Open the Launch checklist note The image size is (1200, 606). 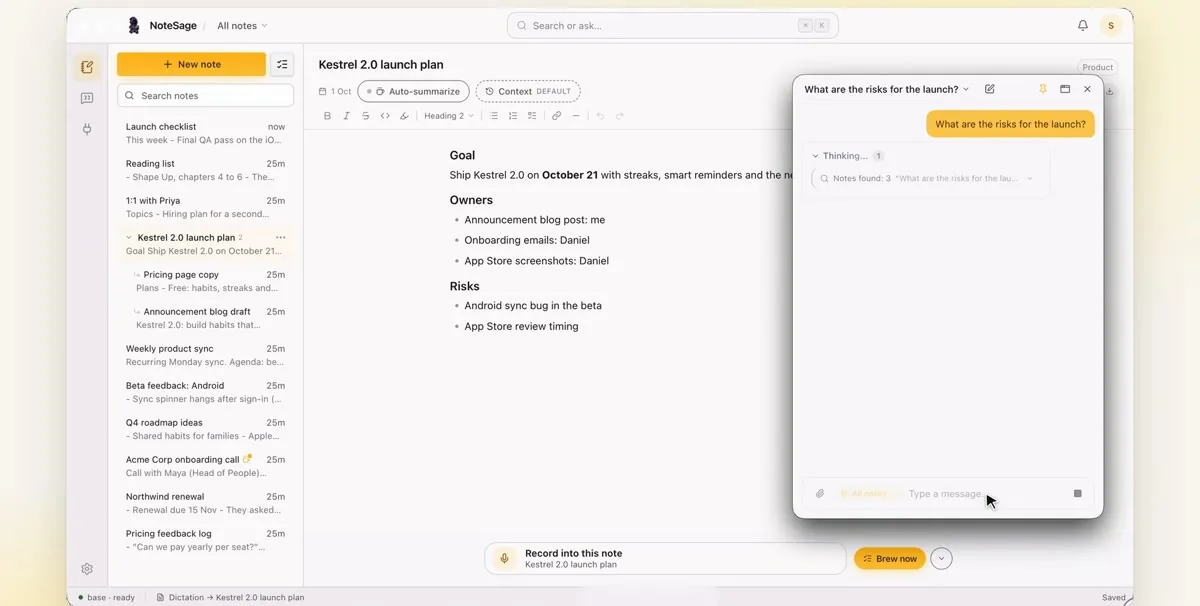click(x=205, y=133)
